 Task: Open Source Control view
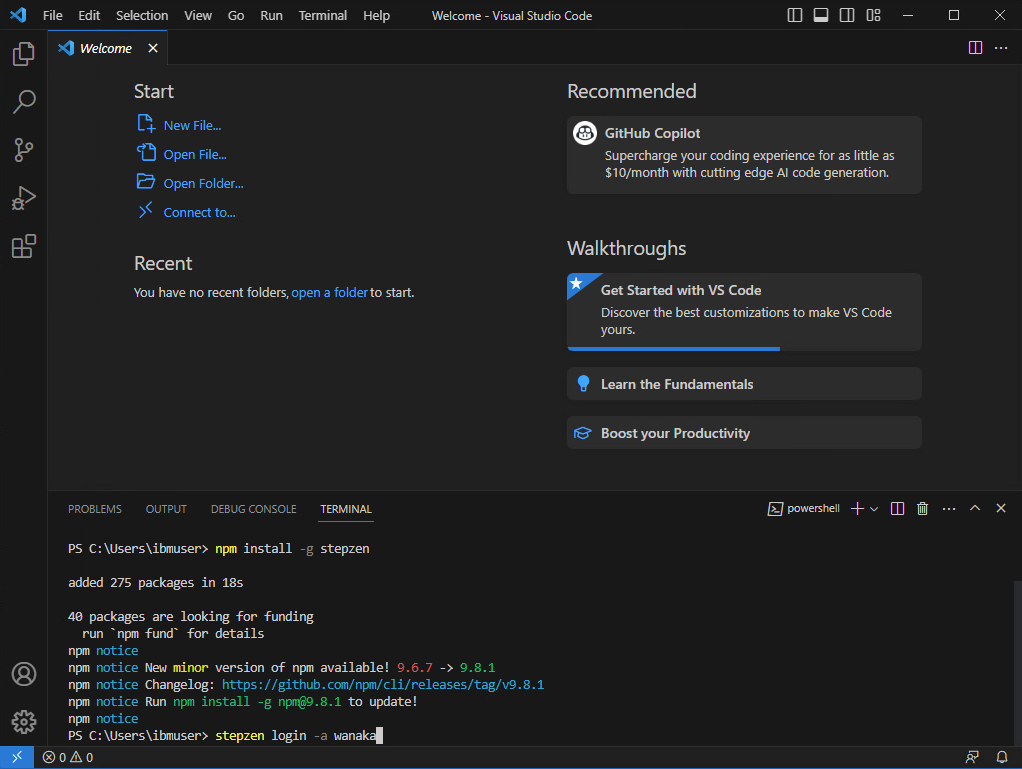24,150
